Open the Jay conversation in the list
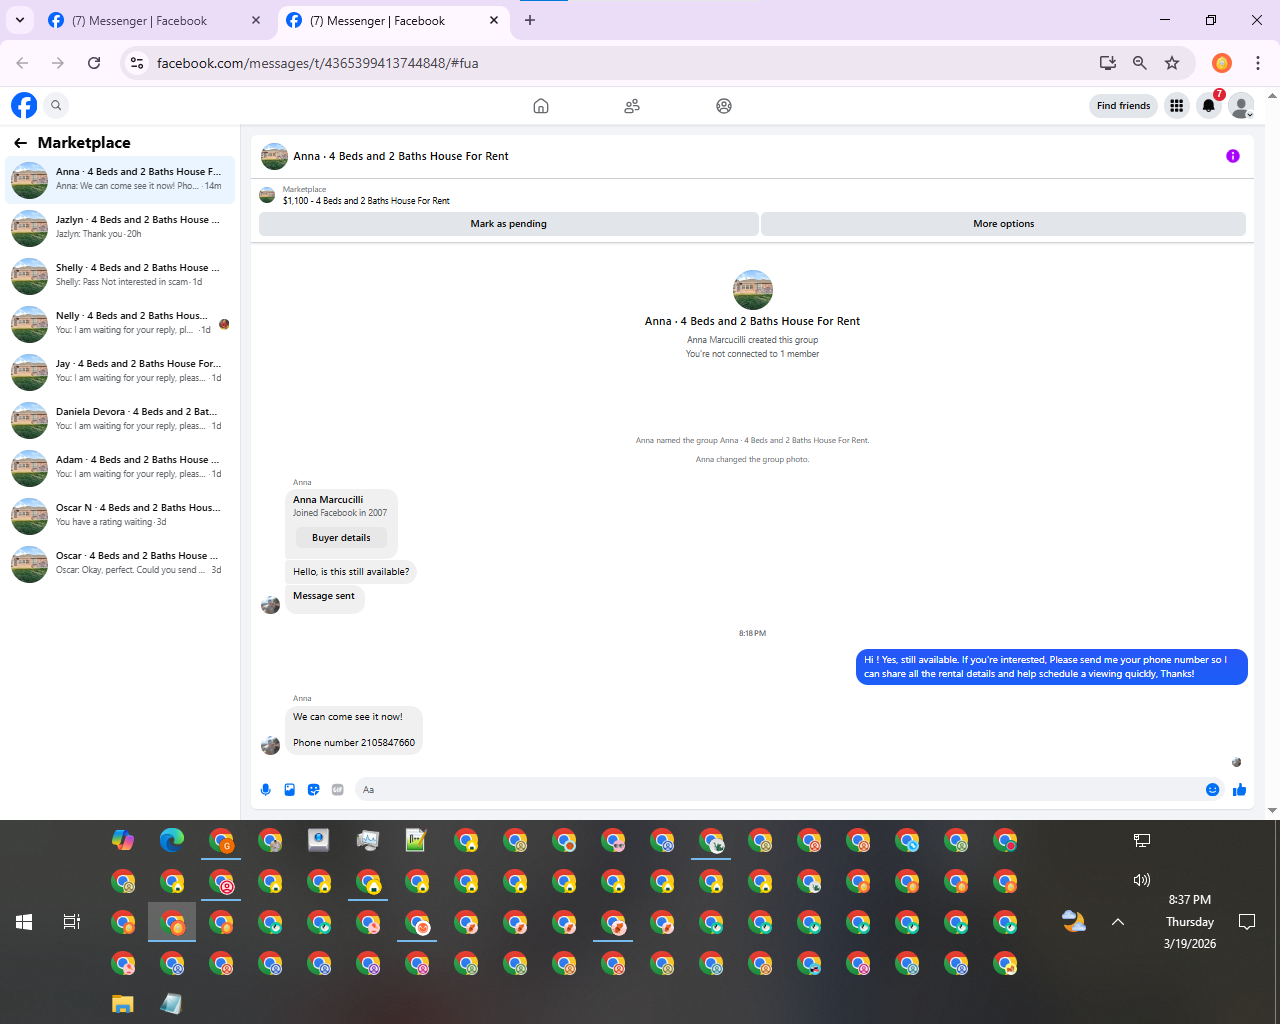Screen dimensions: 1280x1024 pyautogui.click(x=120, y=371)
